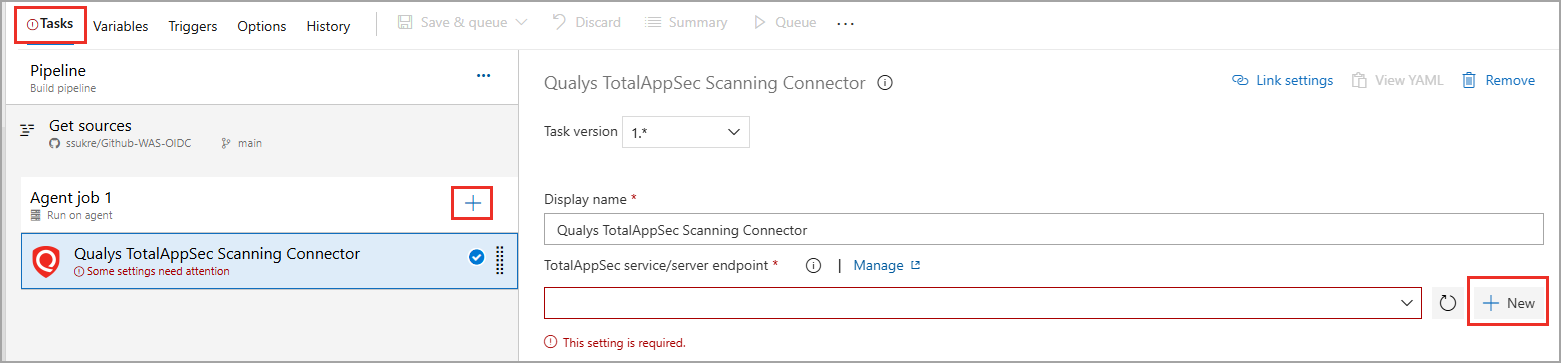
Task: Open the Triggers tab
Action: tap(193, 26)
